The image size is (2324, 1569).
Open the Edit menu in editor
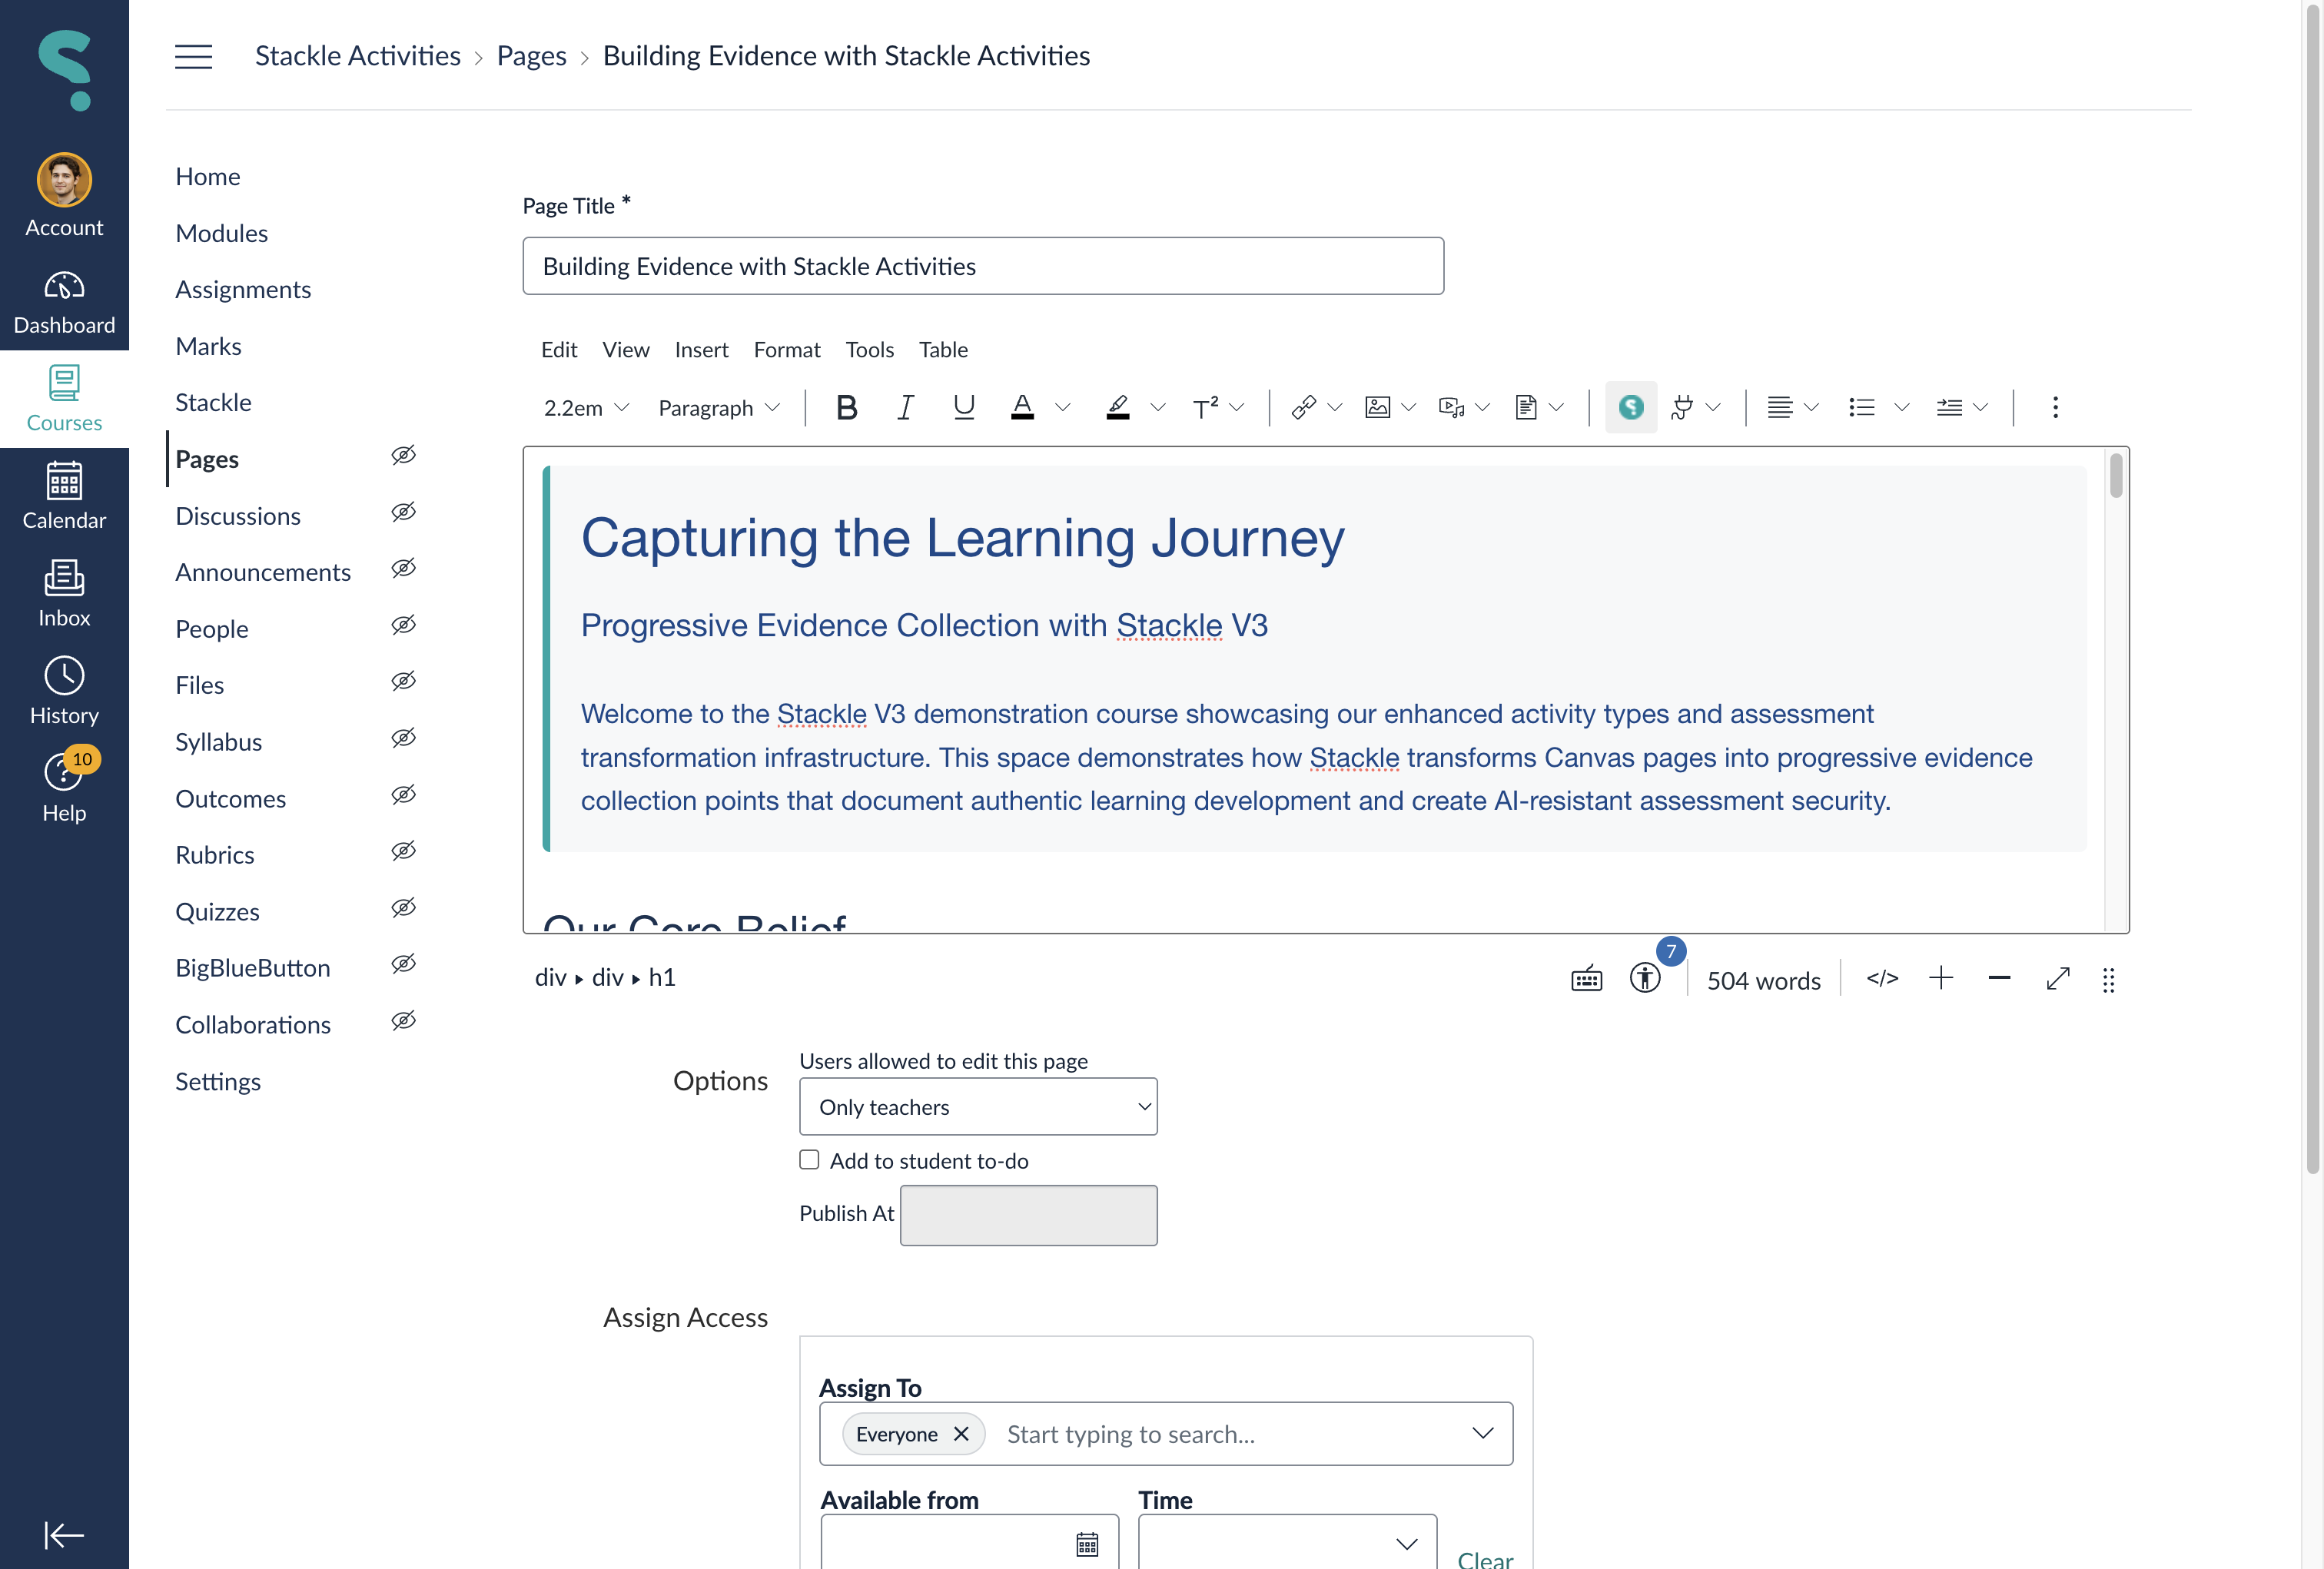pos(558,350)
